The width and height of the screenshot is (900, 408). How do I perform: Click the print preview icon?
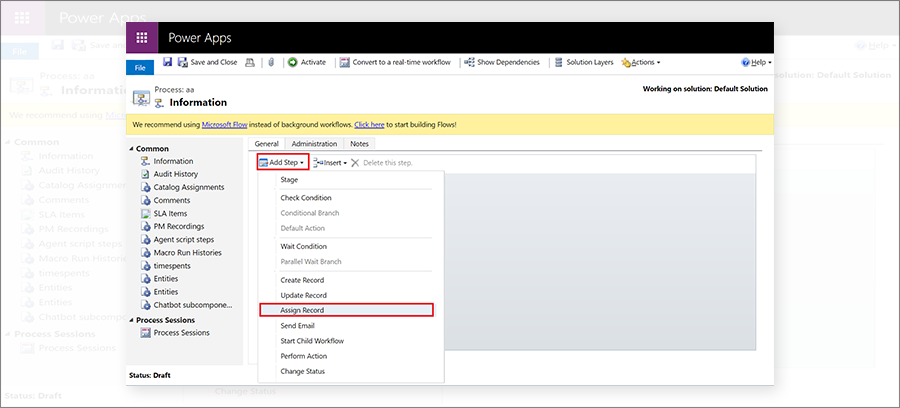tap(250, 63)
